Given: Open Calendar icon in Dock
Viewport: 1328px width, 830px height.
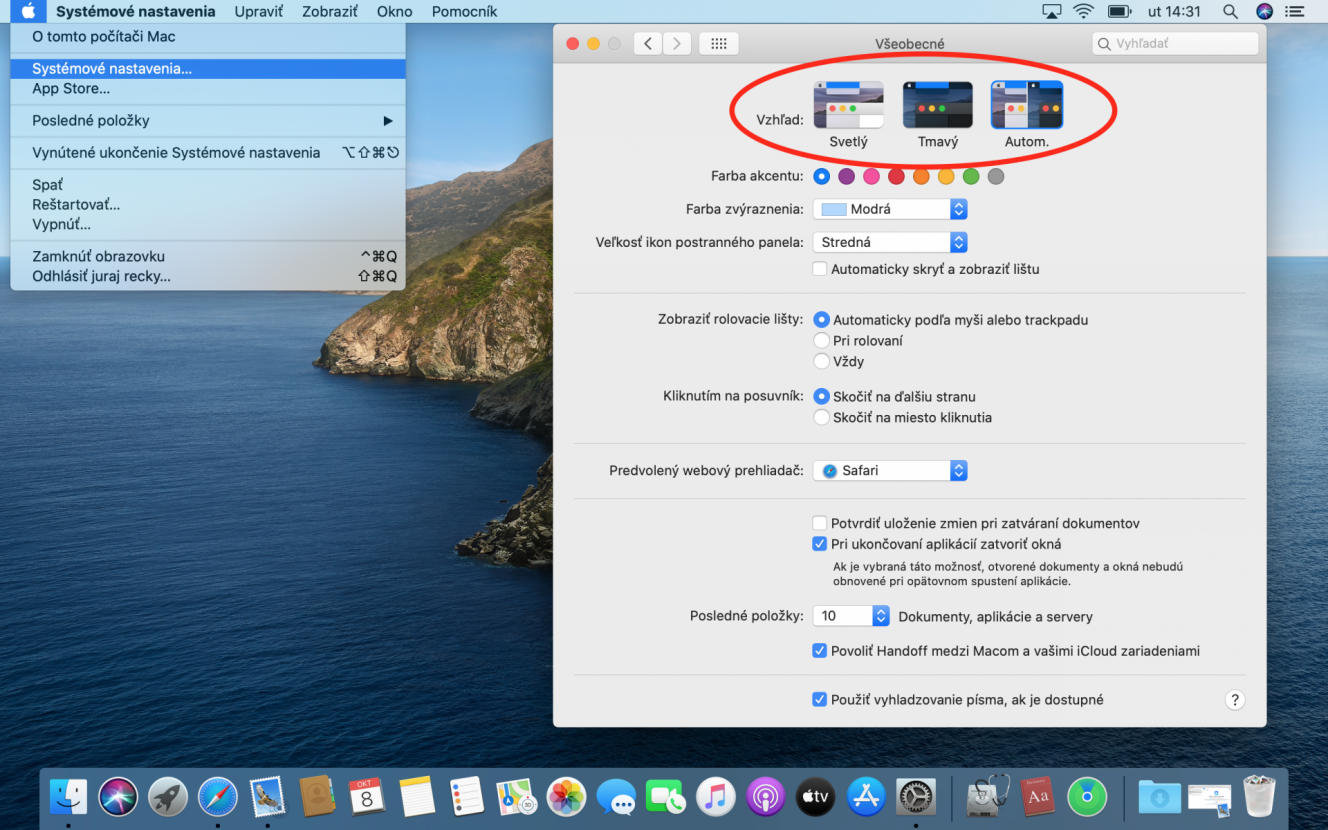Looking at the screenshot, I should tap(367, 797).
